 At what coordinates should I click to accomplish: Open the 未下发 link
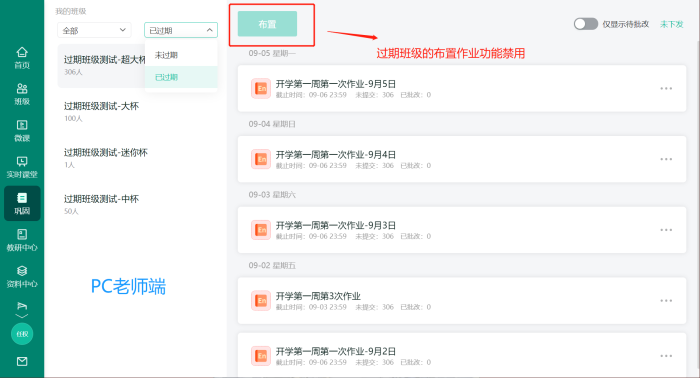pyautogui.click(x=671, y=24)
